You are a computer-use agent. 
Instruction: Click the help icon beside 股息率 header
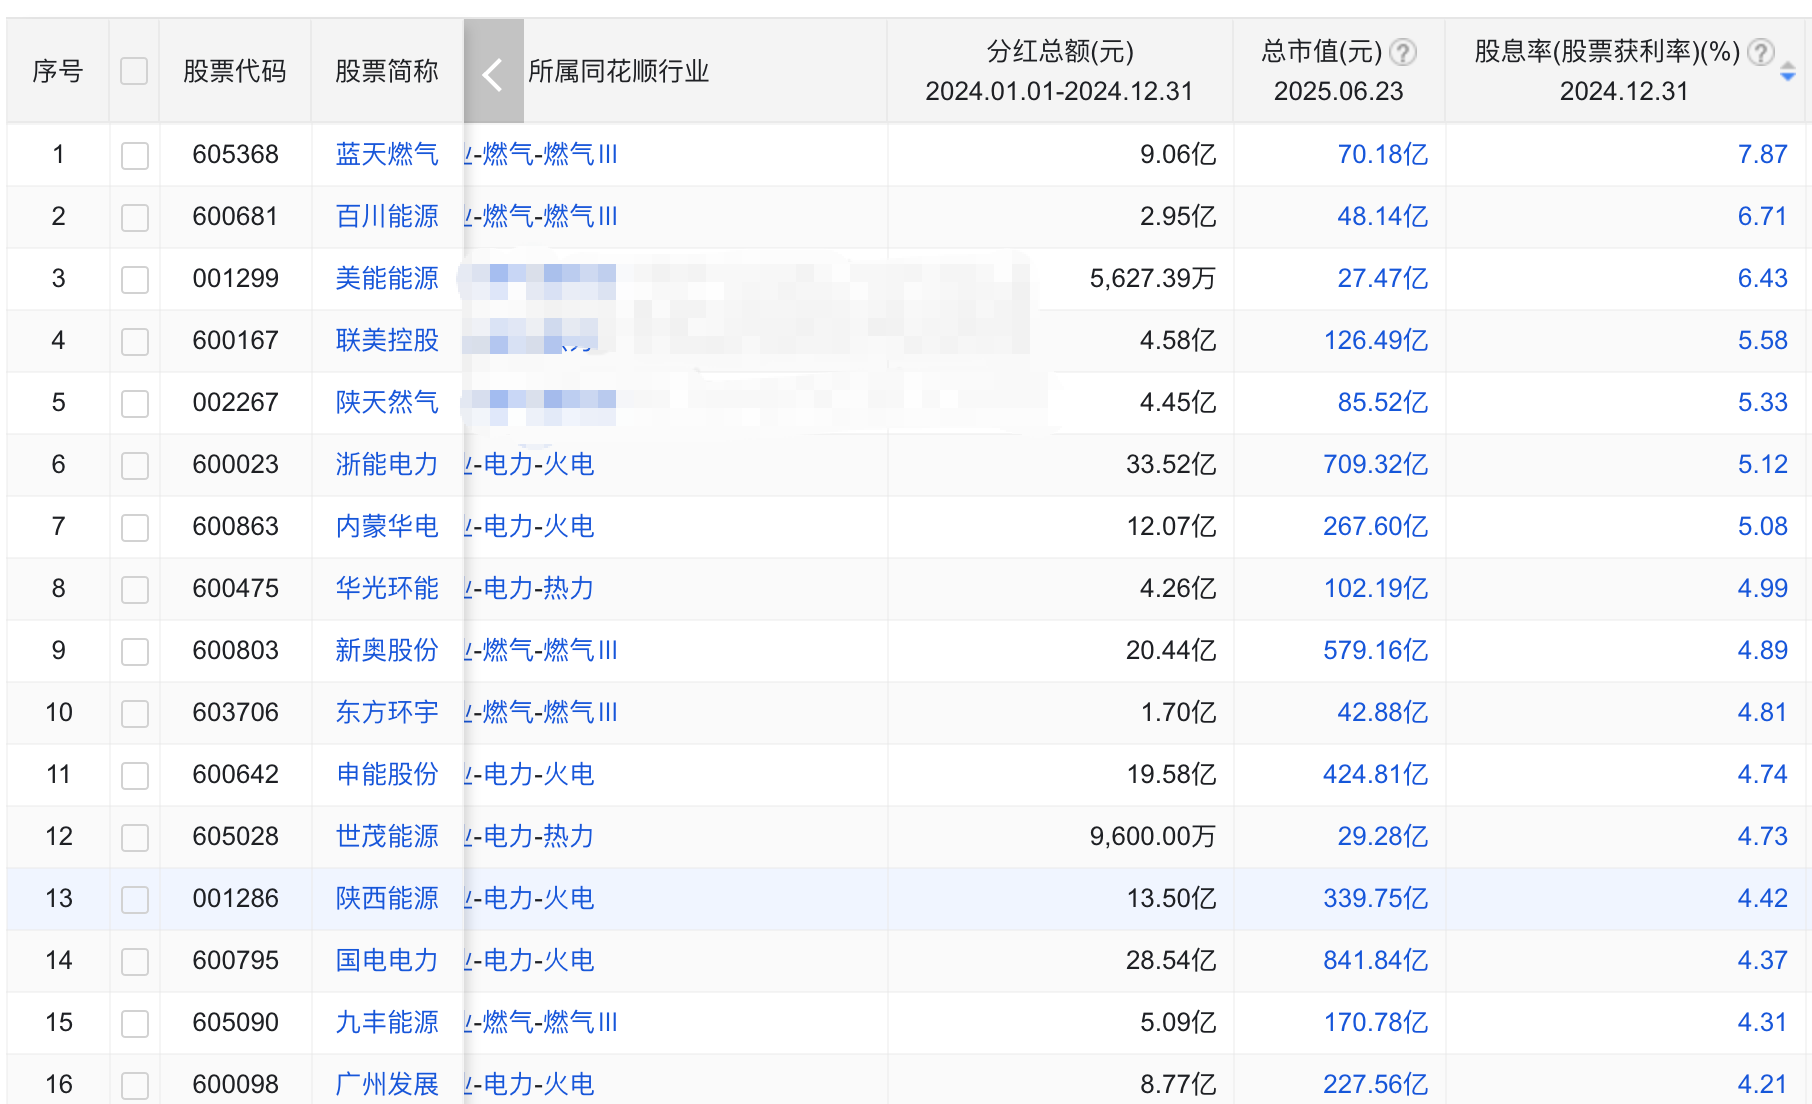(x=1760, y=52)
